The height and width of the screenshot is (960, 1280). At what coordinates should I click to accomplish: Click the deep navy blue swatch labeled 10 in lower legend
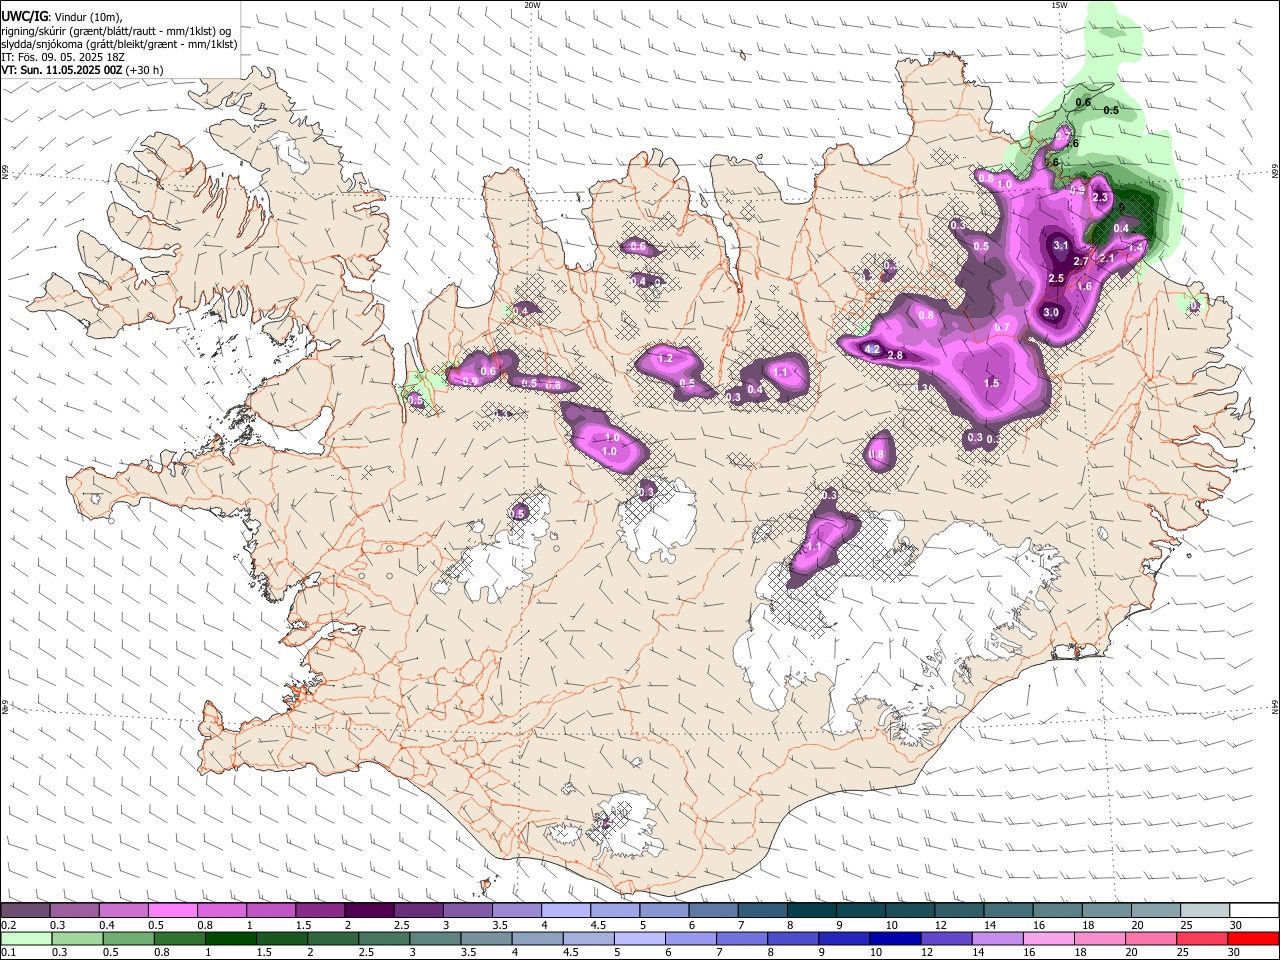[896, 938]
